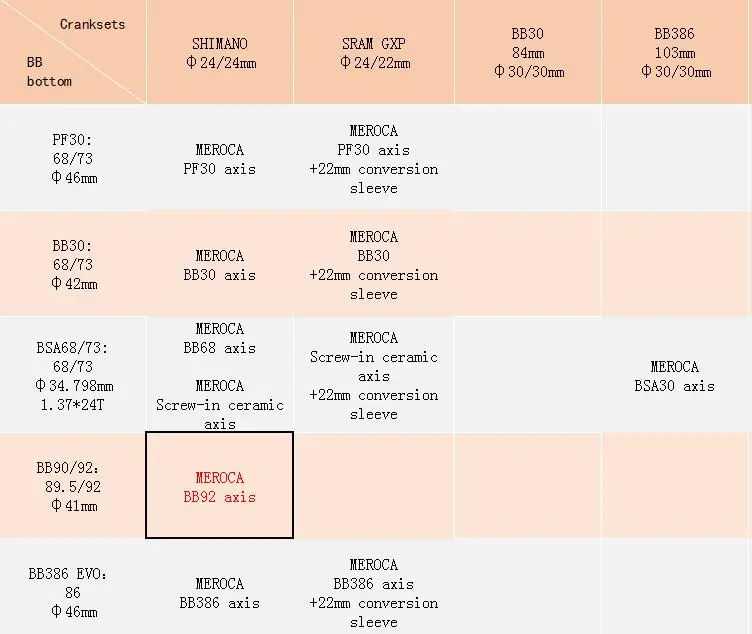Screen dimensions: 752x634
Task: Click the BB90/92: 89.5/92 row label
Action: tap(73, 485)
